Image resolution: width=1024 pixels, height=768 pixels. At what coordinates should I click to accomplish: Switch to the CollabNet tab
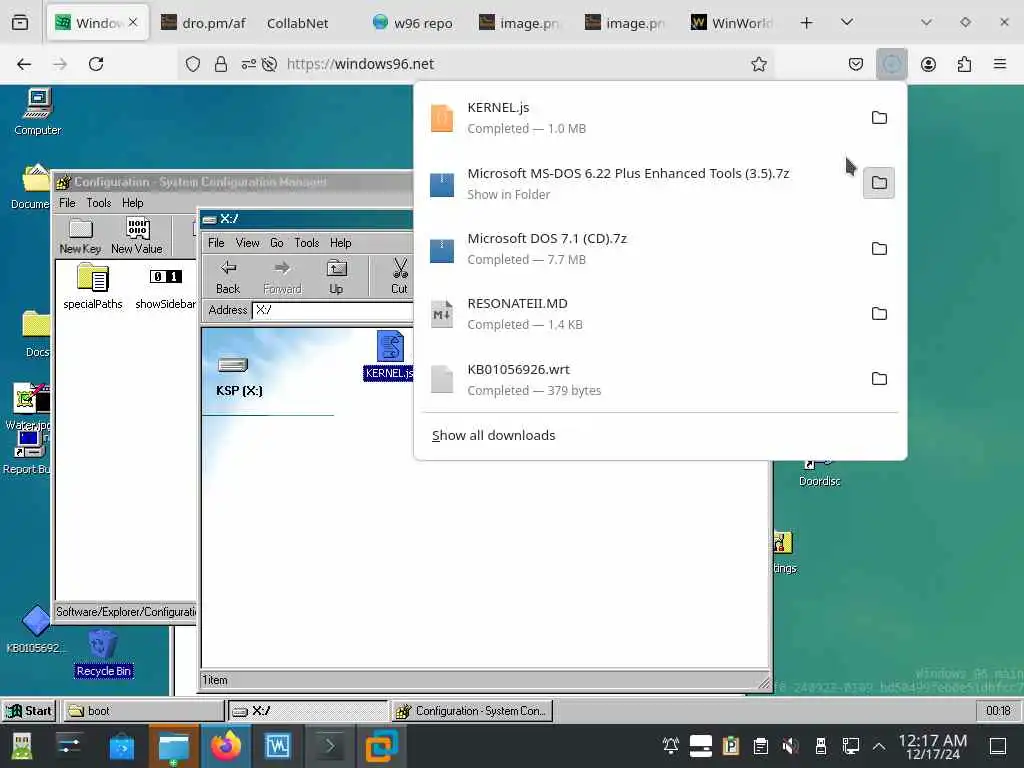[x=298, y=23]
